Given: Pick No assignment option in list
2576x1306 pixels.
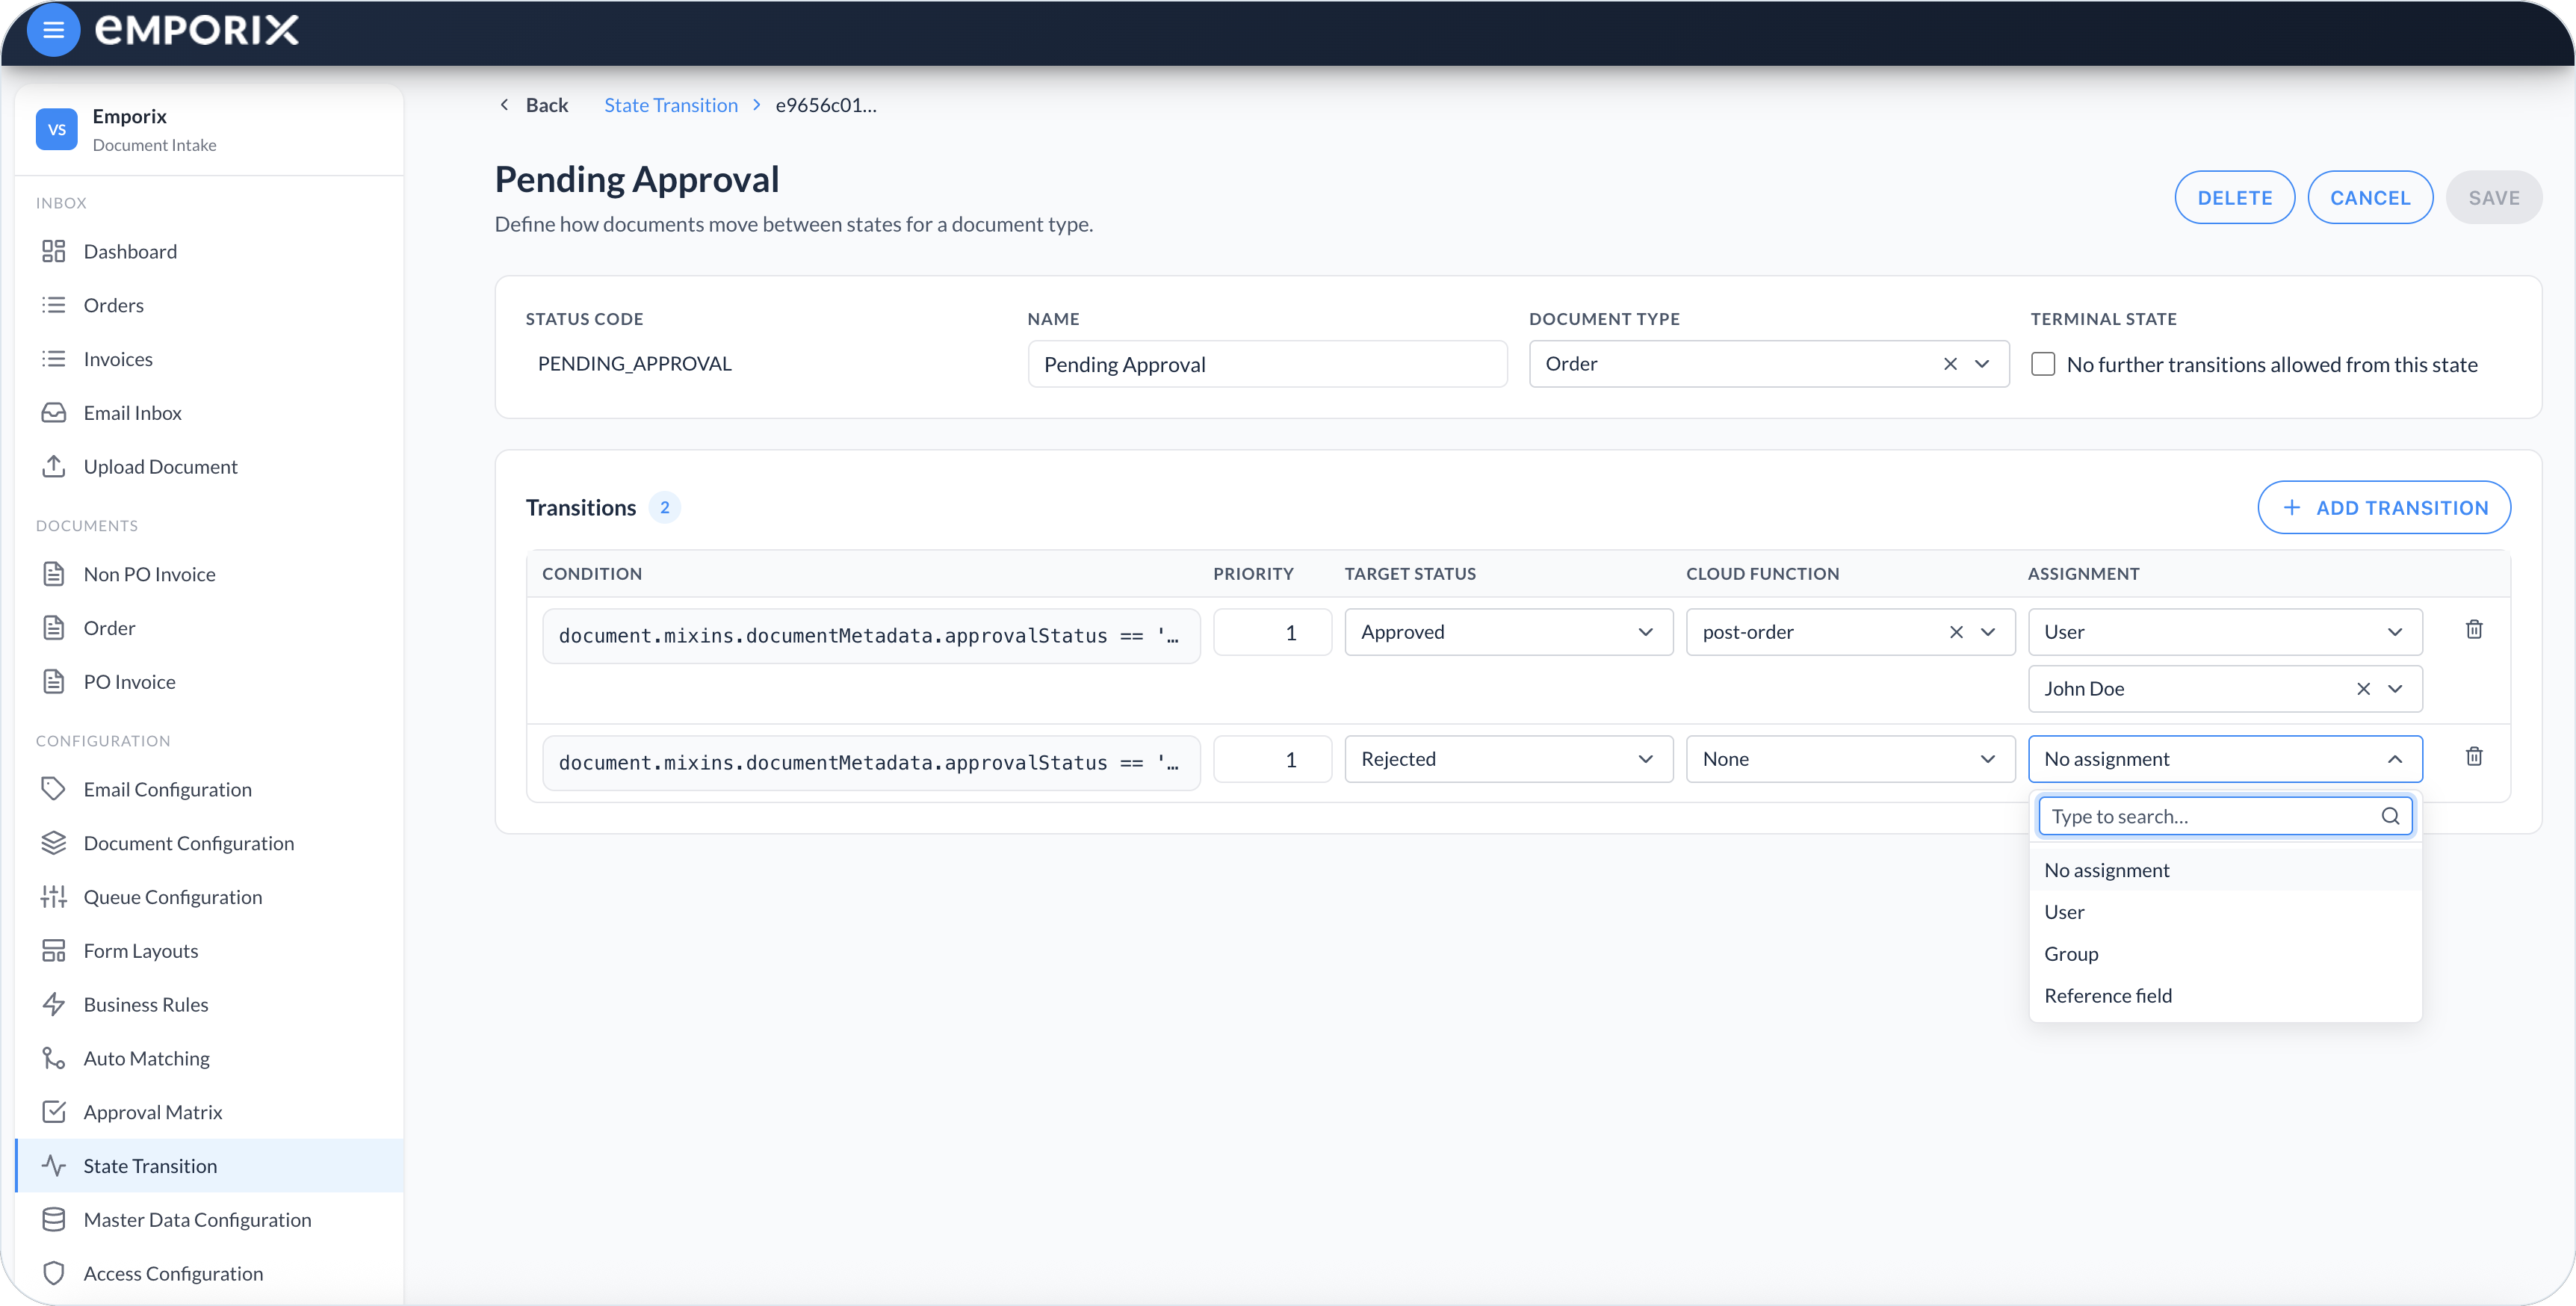Looking at the screenshot, I should click(2225, 870).
